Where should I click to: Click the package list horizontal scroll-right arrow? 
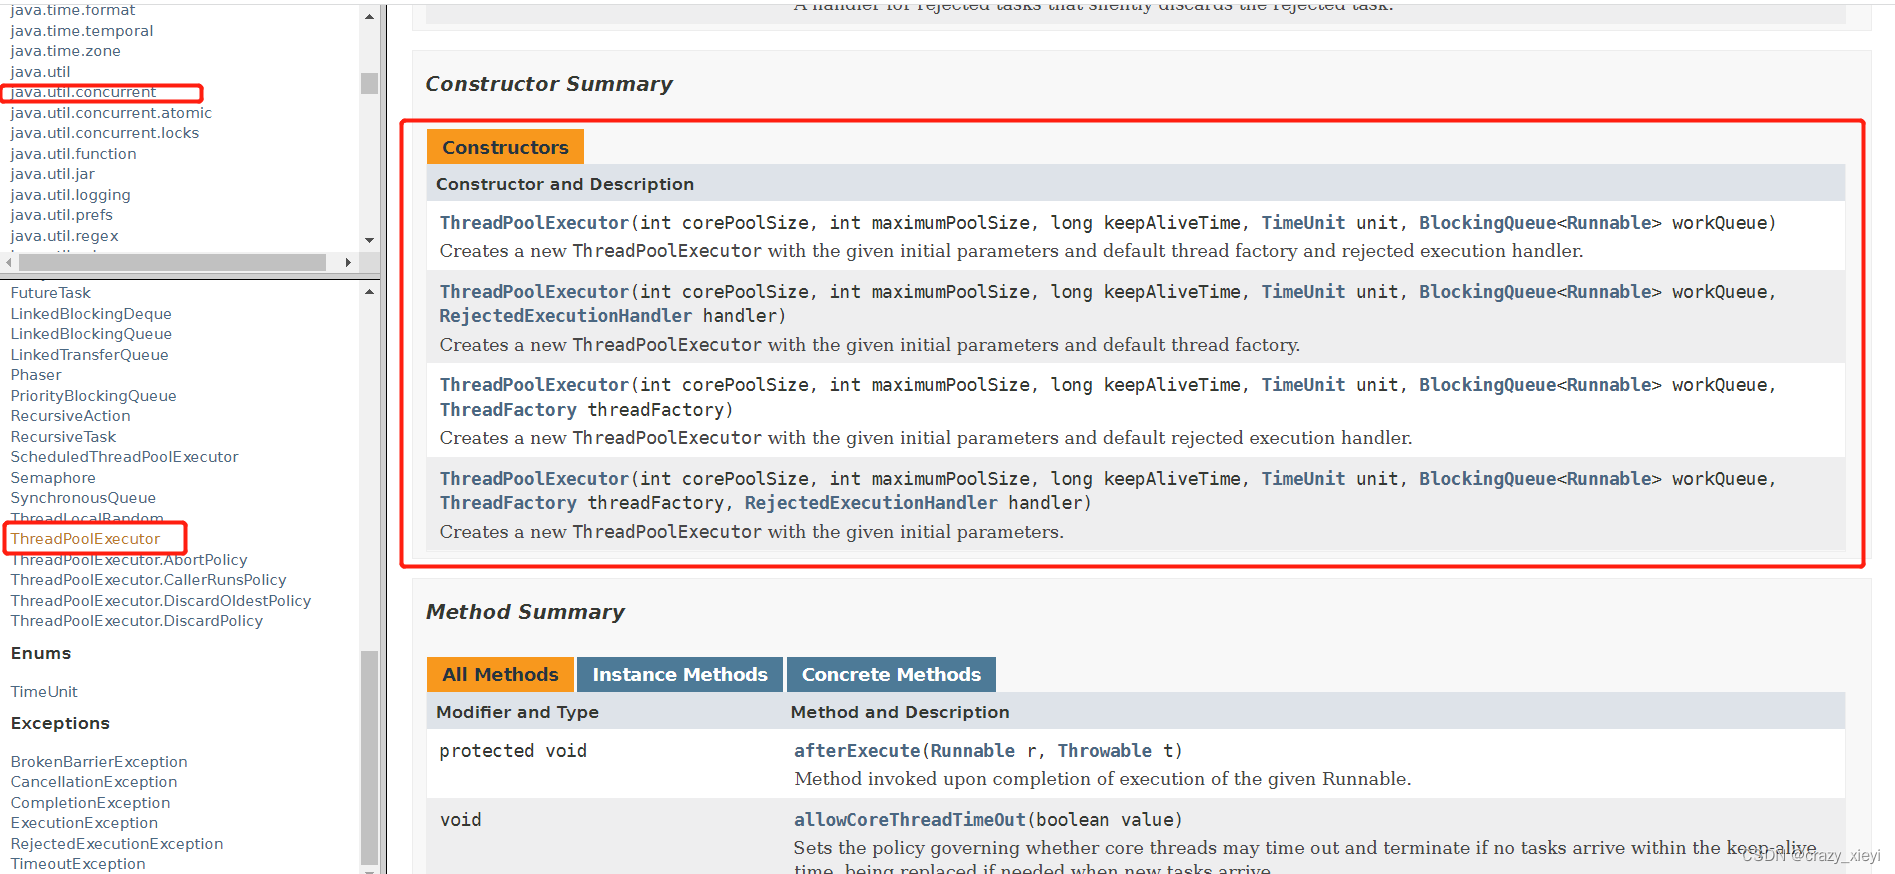tap(348, 262)
